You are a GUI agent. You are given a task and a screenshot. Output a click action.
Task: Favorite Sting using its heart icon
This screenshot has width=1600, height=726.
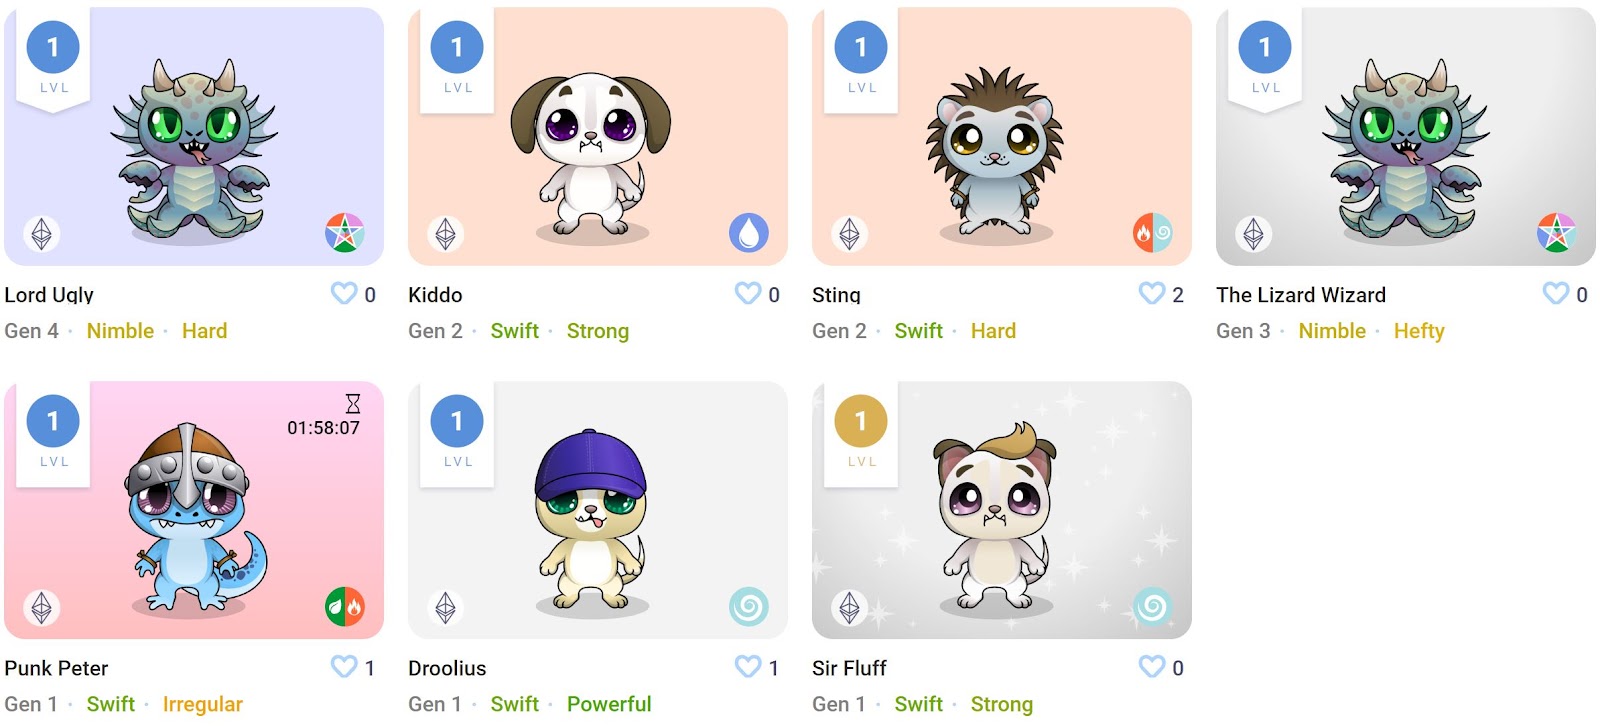point(1152,293)
